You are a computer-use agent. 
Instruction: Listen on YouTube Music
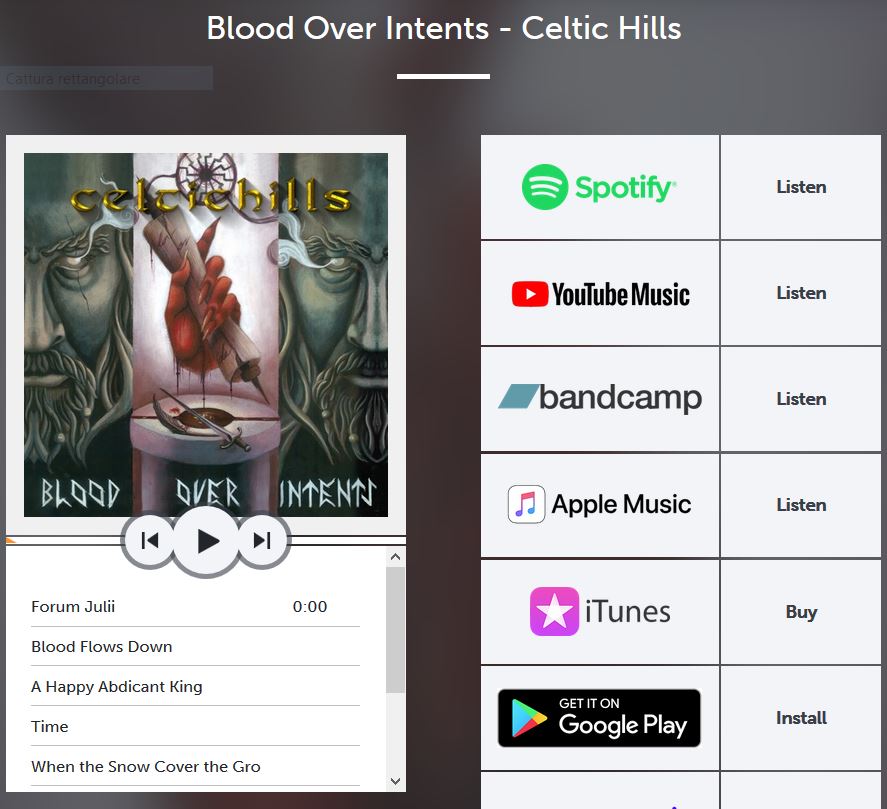click(801, 294)
